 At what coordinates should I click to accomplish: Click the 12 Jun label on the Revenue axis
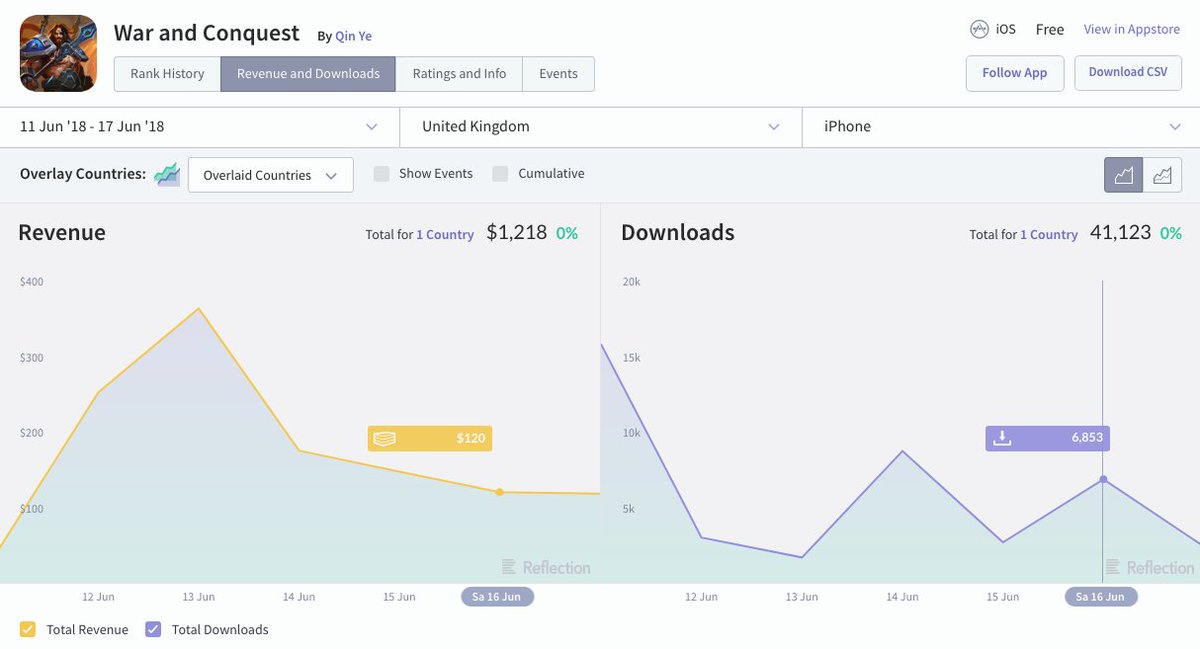pyautogui.click(x=98, y=597)
